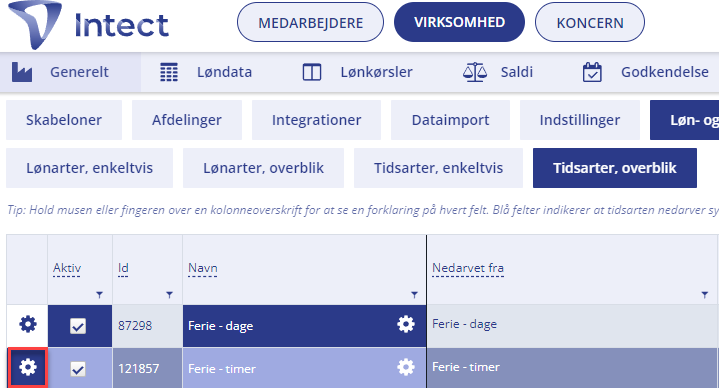This screenshot has height=388, width=719.
Task: Click the Godkendelse calendar icon
Action: pyautogui.click(x=592, y=72)
